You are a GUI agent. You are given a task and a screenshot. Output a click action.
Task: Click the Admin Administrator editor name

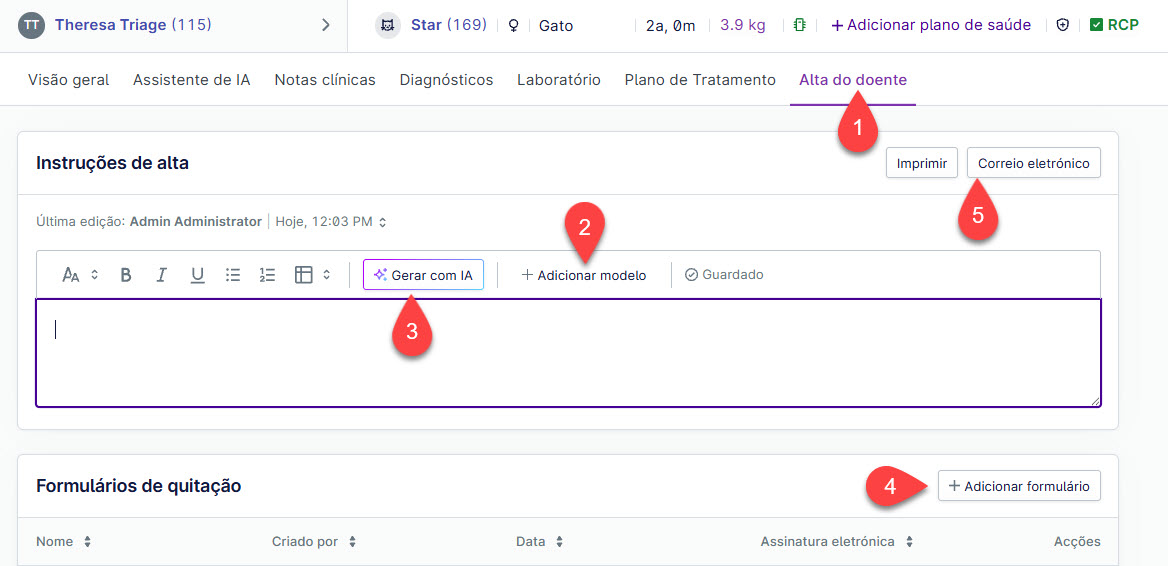coord(196,221)
